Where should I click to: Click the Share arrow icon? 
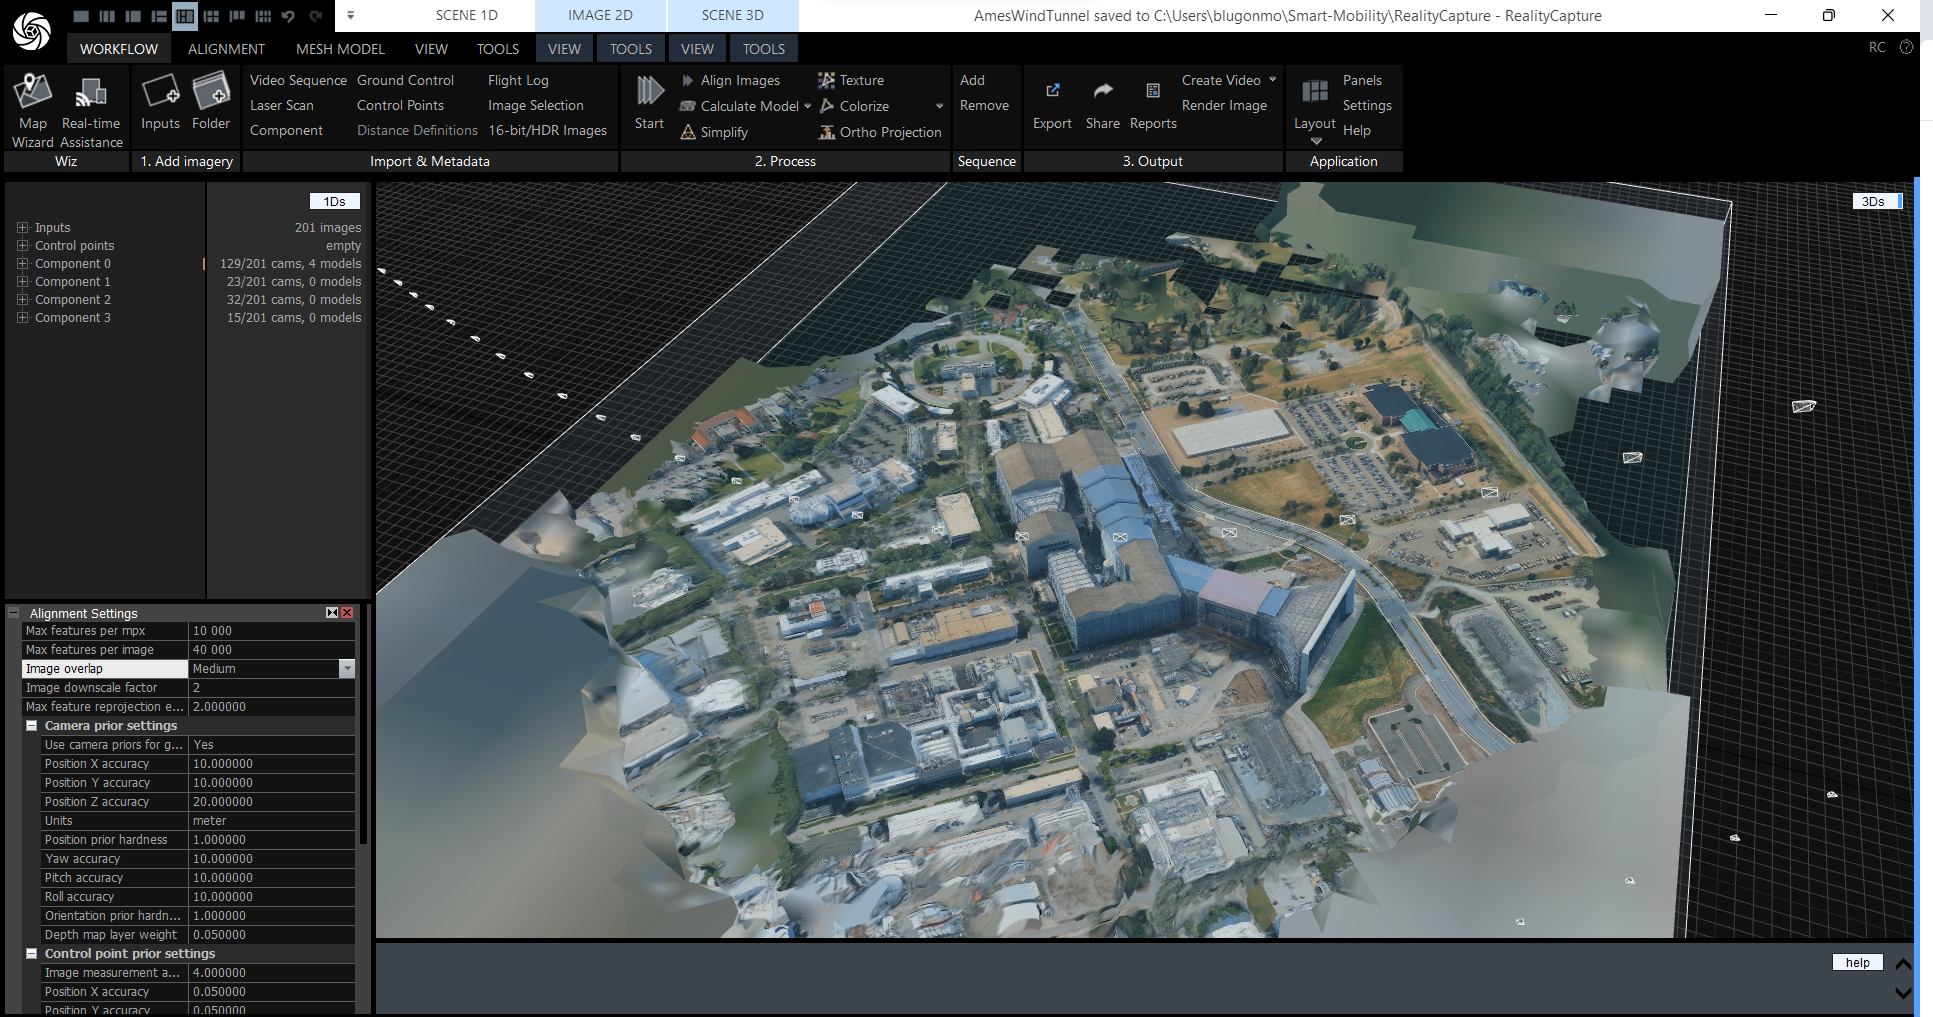1103,92
